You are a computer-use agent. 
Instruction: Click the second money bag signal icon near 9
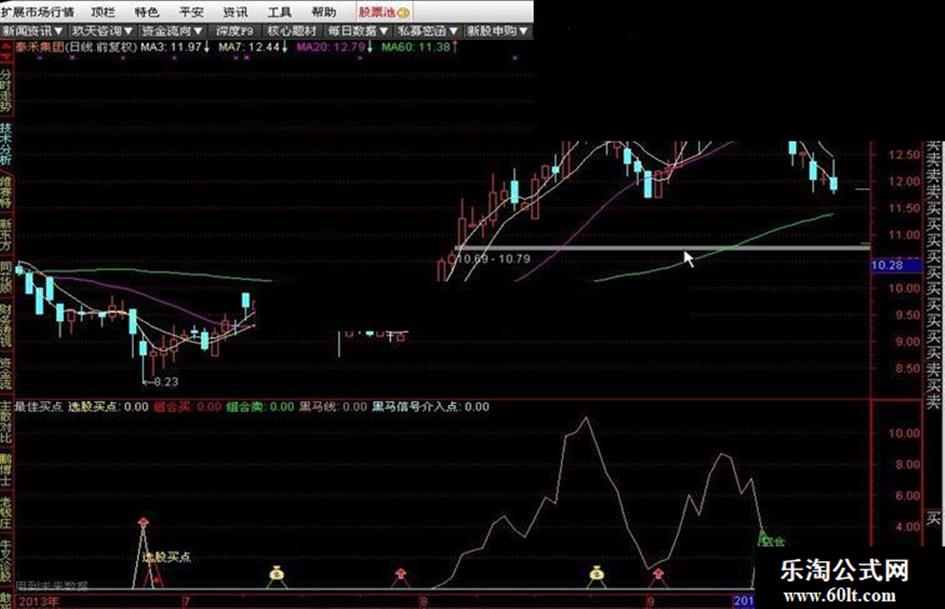tap(596, 574)
